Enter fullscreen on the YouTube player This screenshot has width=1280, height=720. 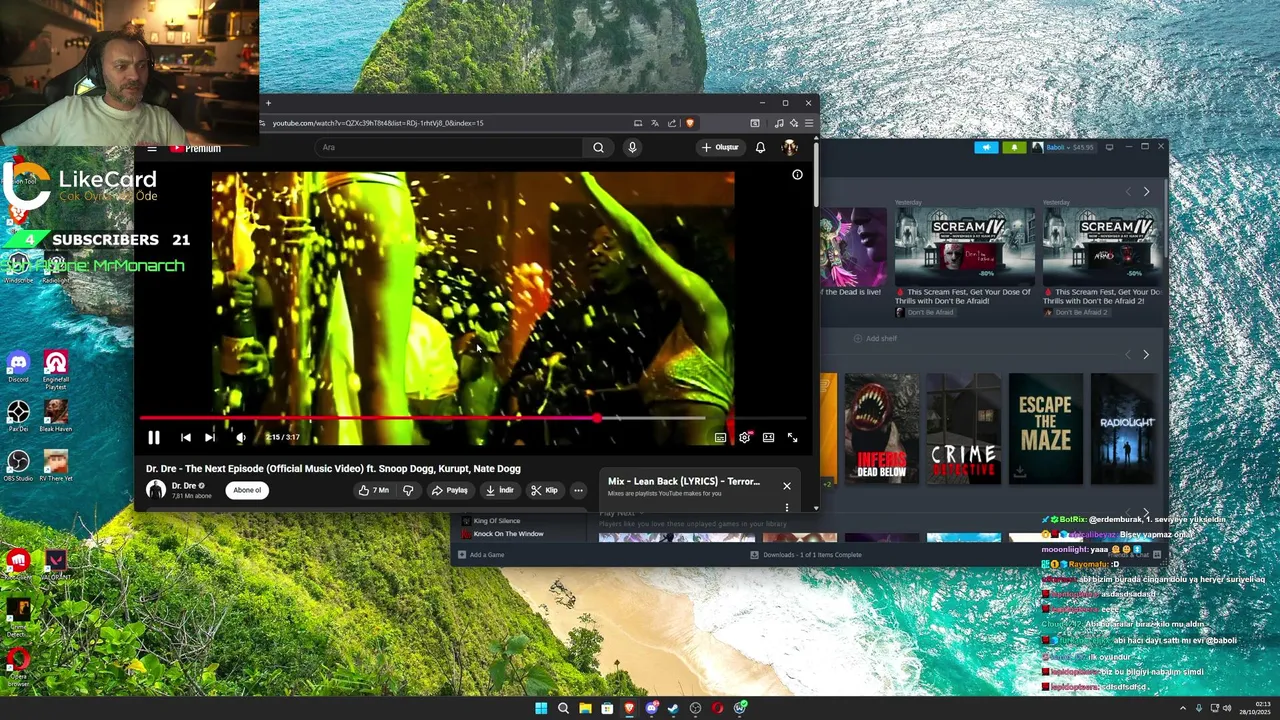click(792, 437)
